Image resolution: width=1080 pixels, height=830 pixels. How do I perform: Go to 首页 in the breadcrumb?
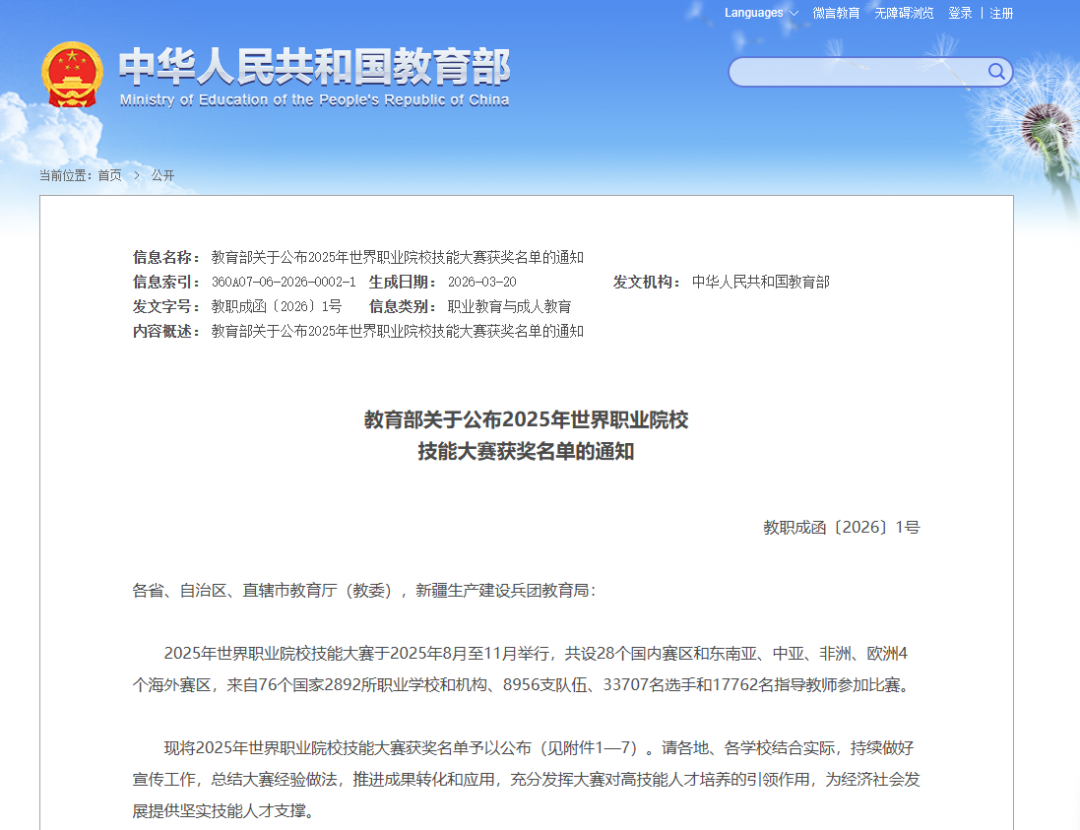pos(109,175)
